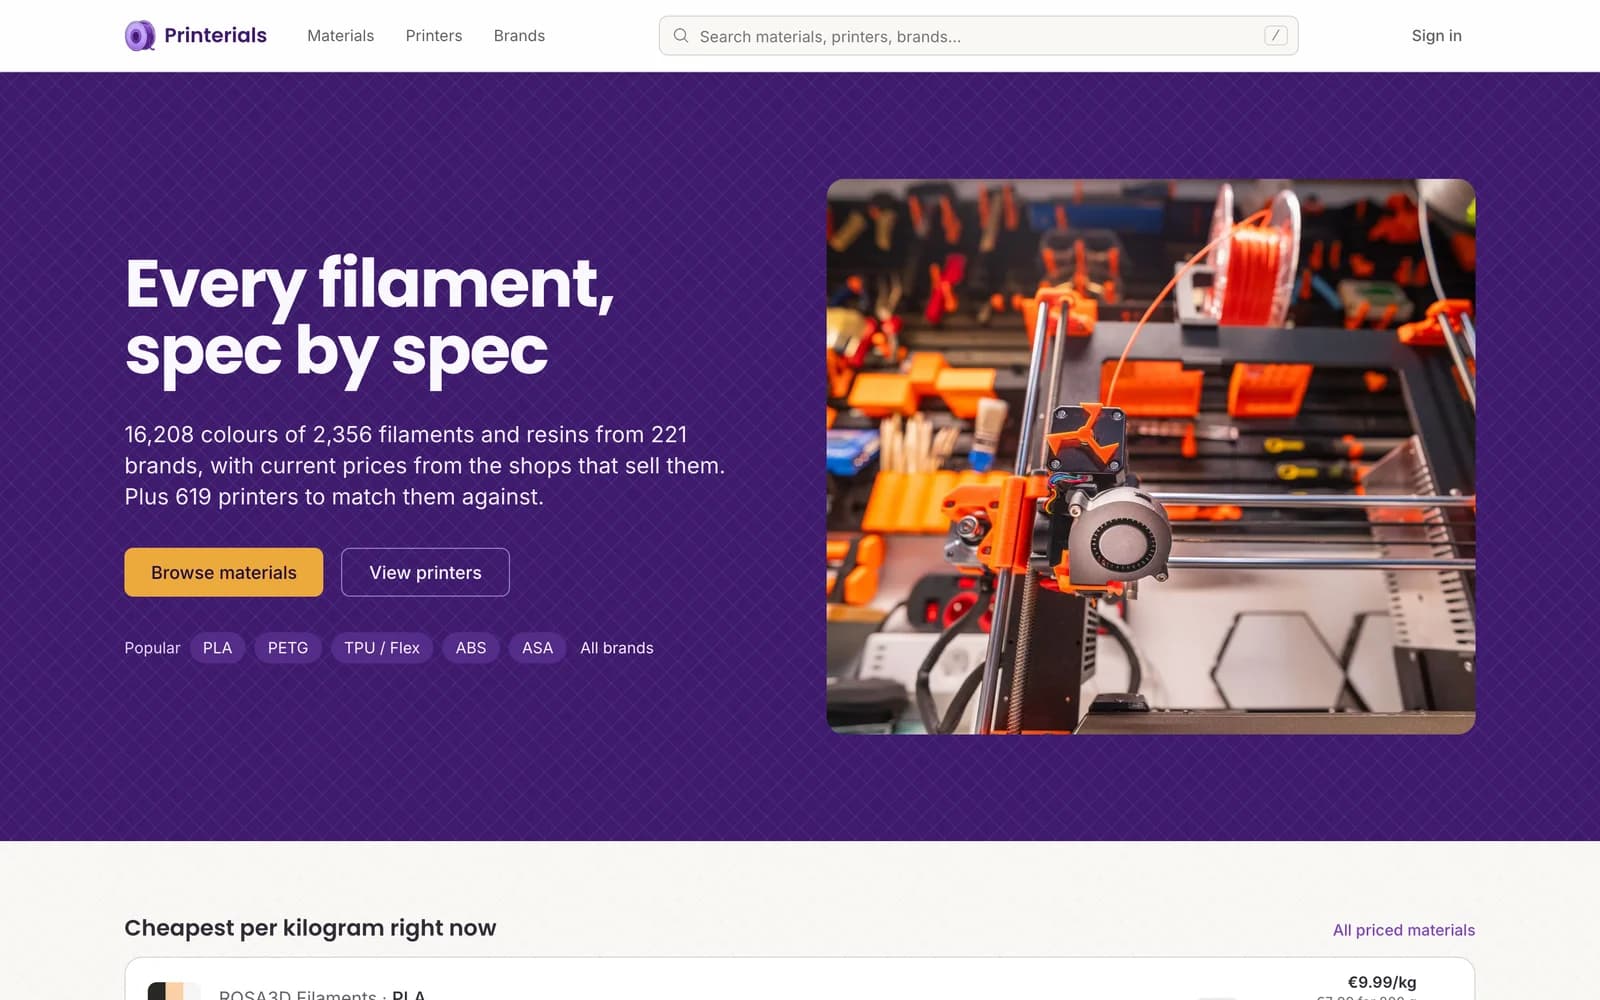Open the All brands link

pos(617,648)
